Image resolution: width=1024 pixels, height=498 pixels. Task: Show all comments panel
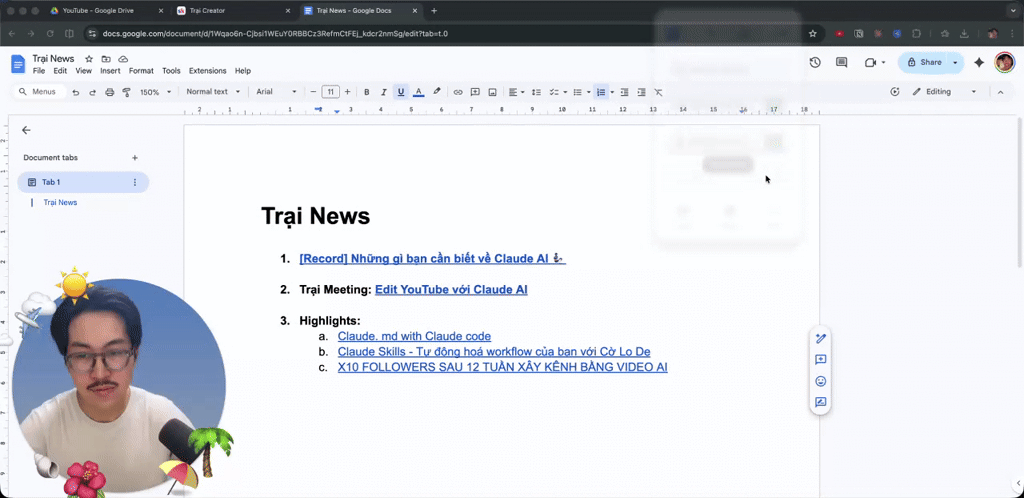tap(842, 62)
